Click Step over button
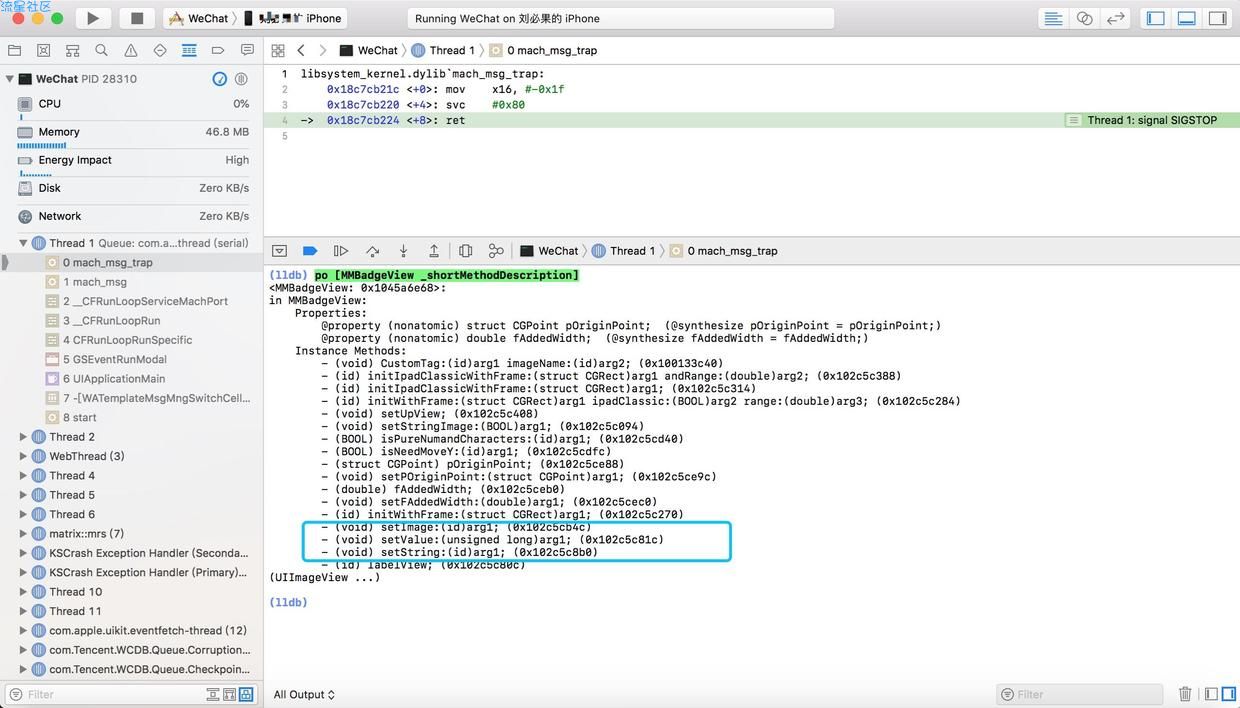Screen dimensions: 1240x708 click(x=372, y=251)
